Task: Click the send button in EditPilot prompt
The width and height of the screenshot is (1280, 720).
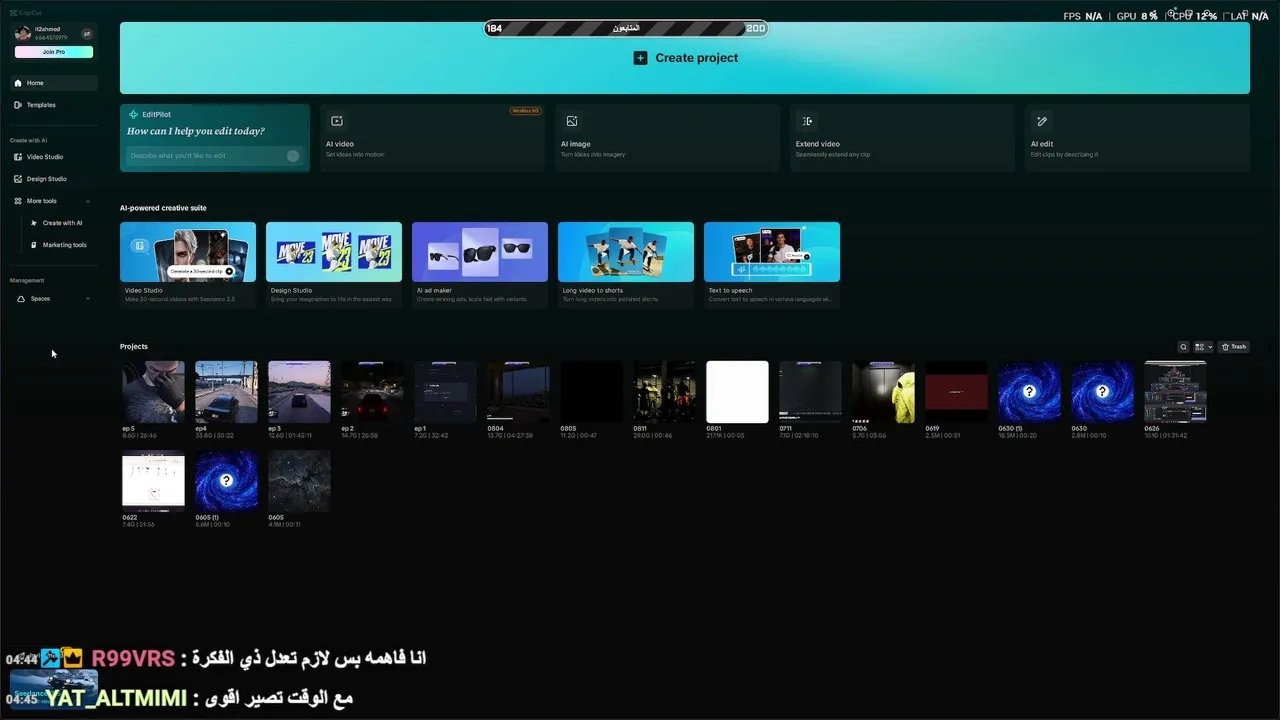Action: click(x=293, y=156)
